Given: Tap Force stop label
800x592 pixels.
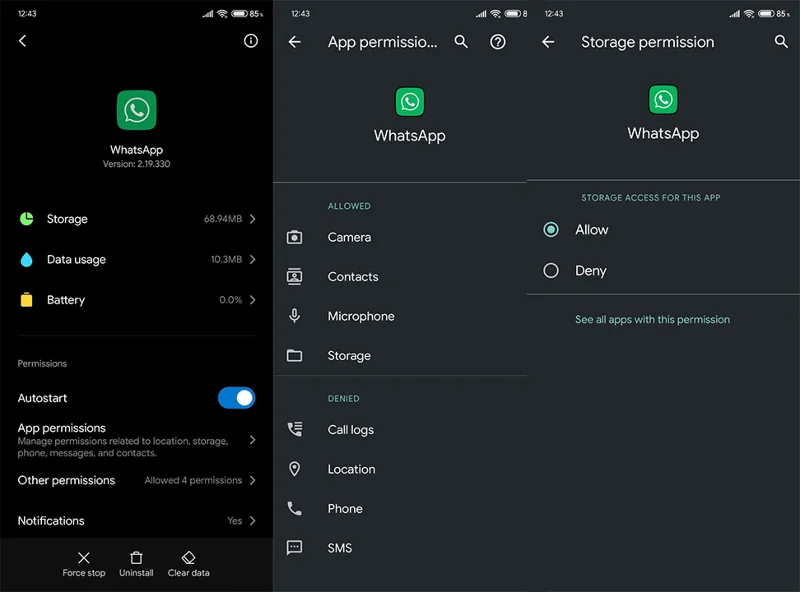Looking at the screenshot, I should 84,573.
